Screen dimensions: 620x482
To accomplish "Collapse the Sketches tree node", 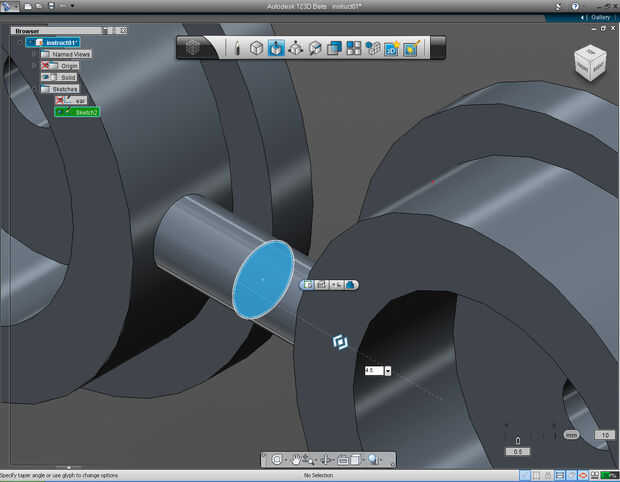I will tap(34, 89).
